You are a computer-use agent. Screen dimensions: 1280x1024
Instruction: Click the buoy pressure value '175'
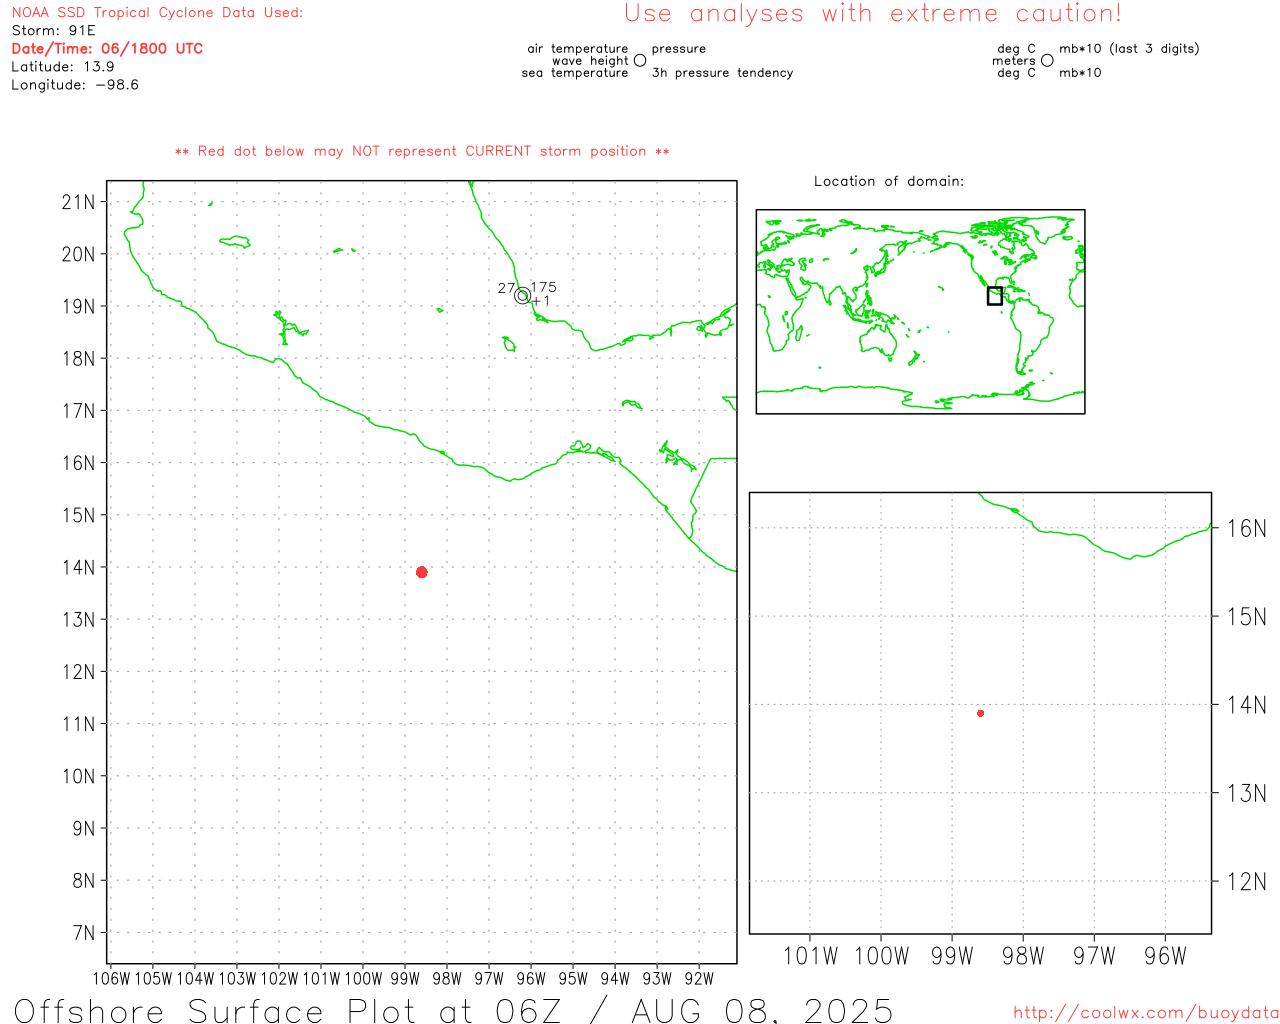543,287
